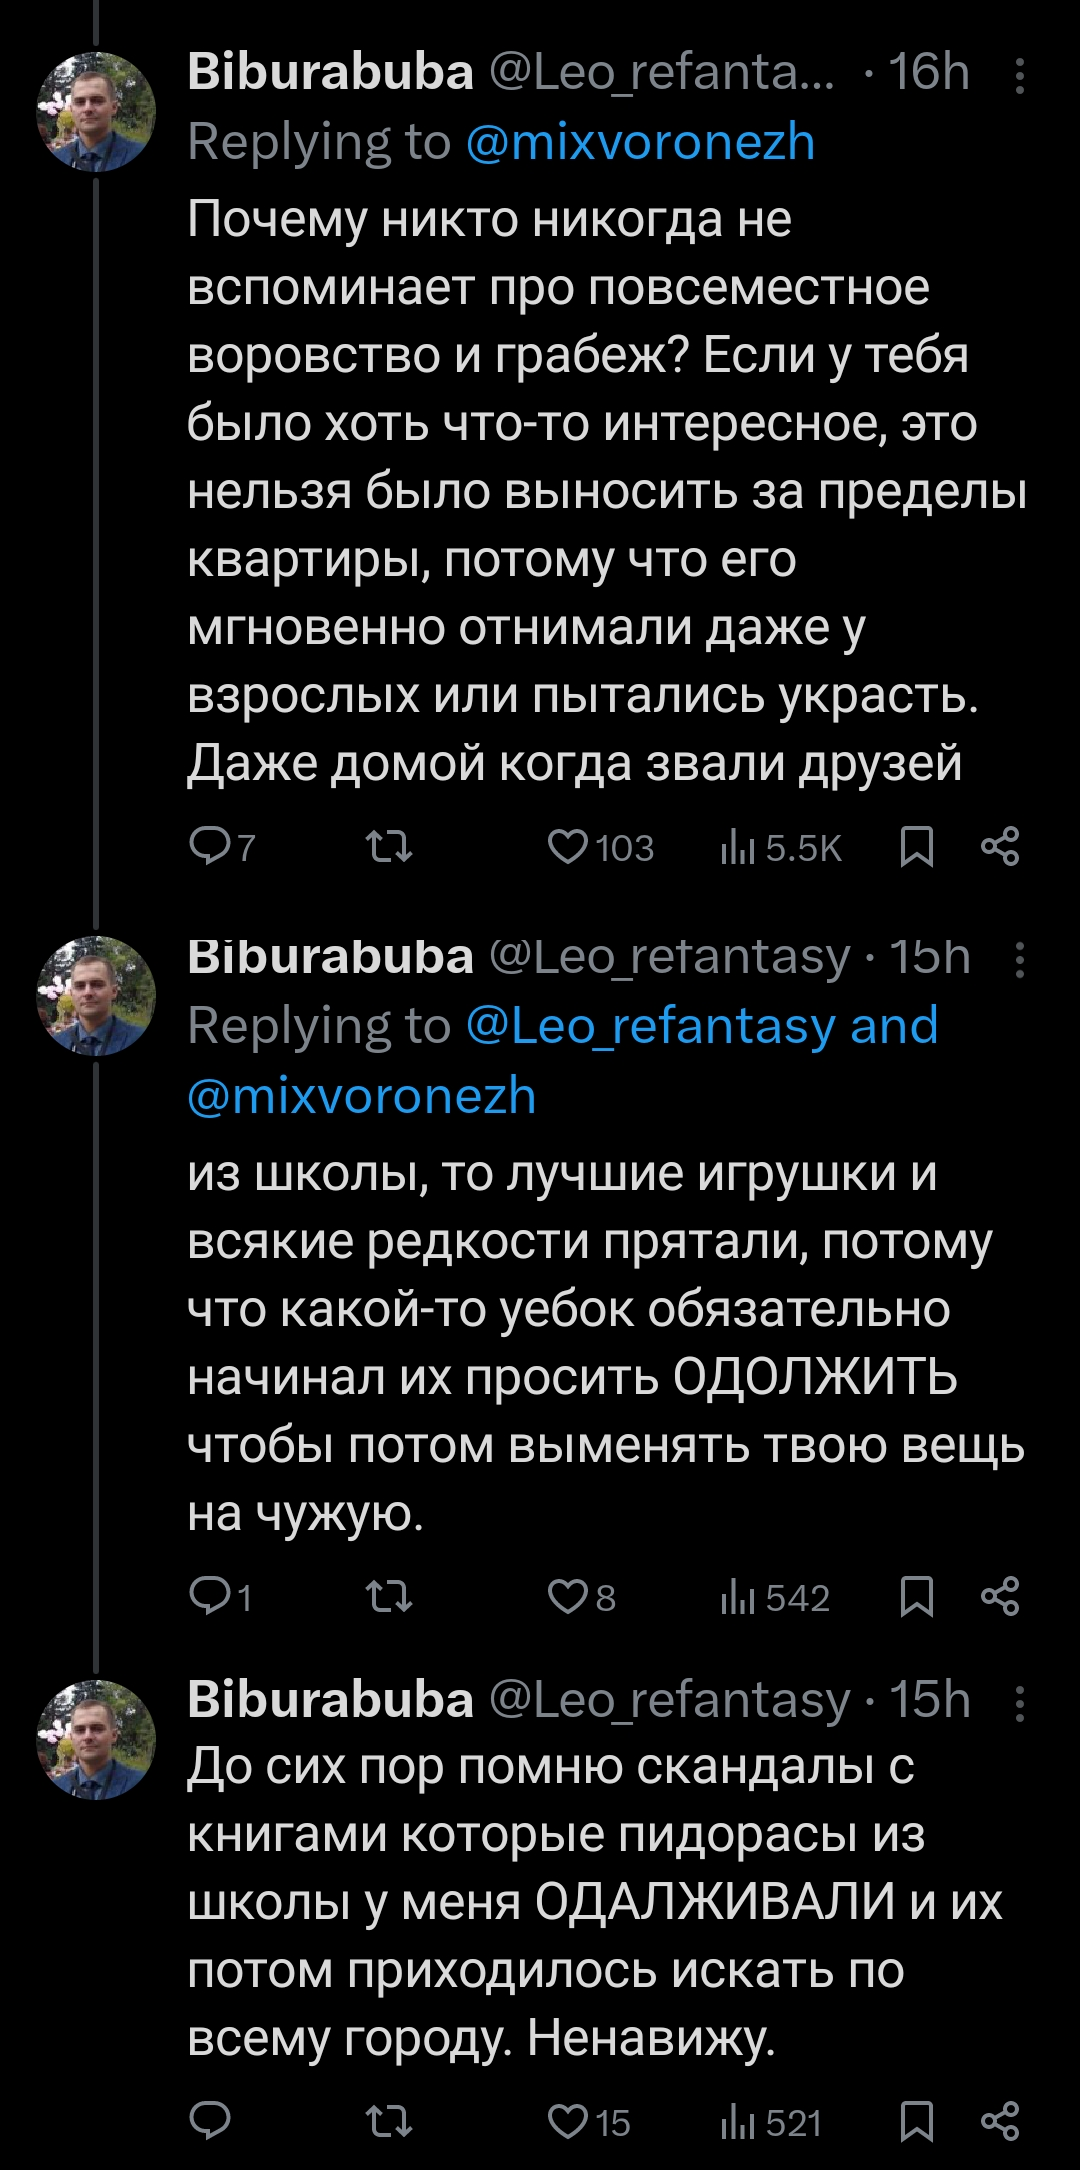The height and width of the screenshot is (2170, 1080).
Task: Share the last tweet with 521 views
Action: (x=1000, y=2121)
